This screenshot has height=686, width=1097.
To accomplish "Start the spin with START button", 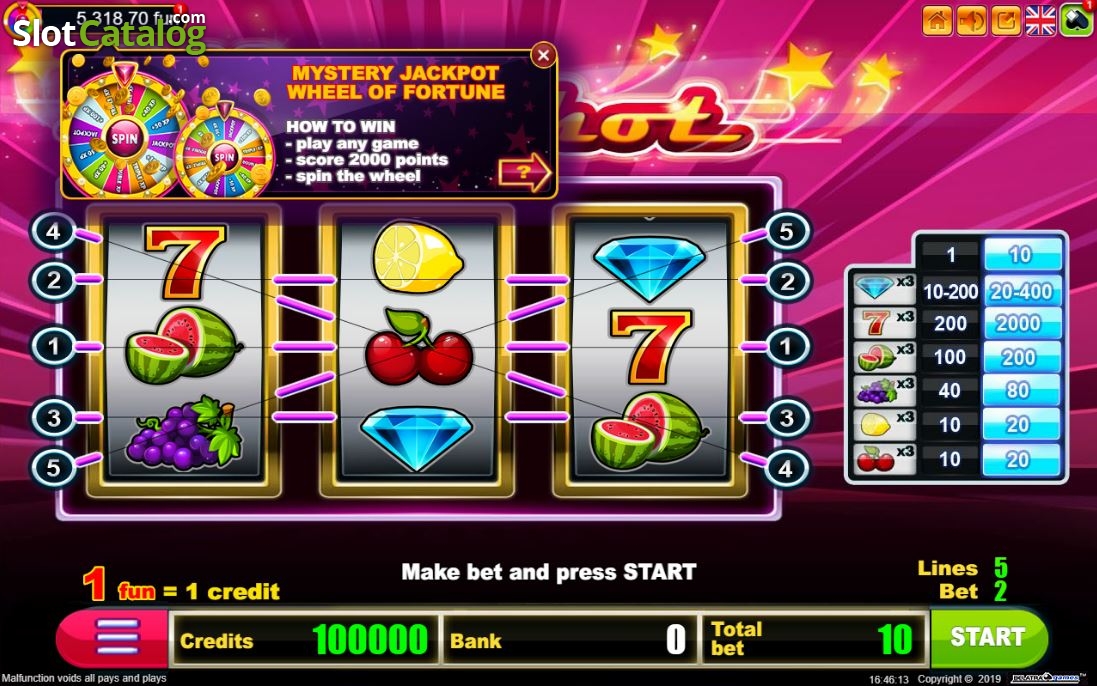I will pyautogui.click(x=988, y=637).
